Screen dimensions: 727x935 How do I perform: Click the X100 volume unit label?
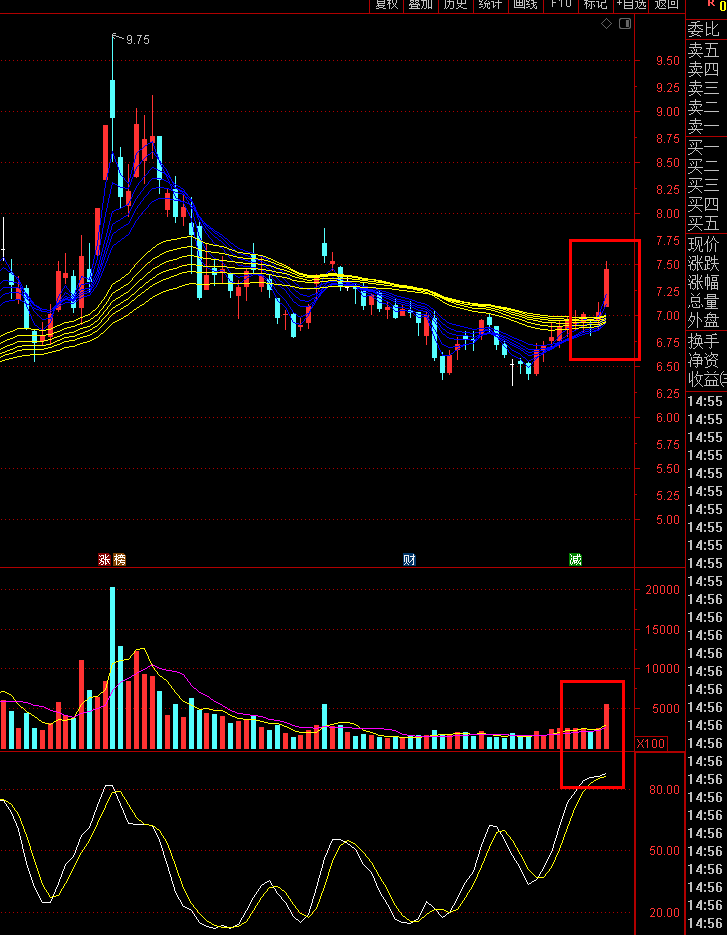(651, 744)
